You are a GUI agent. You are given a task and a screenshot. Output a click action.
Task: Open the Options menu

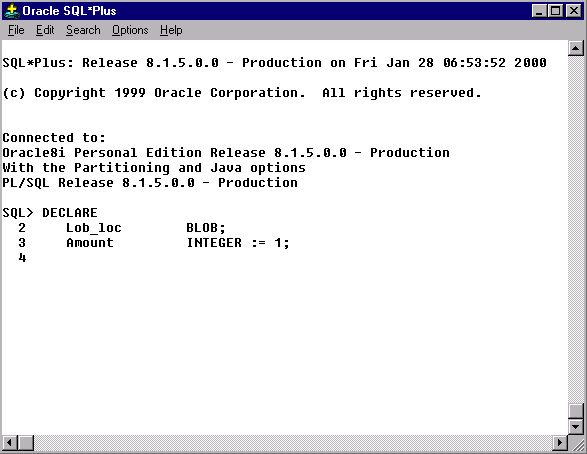pyautogui.click(x=130, y=30)
